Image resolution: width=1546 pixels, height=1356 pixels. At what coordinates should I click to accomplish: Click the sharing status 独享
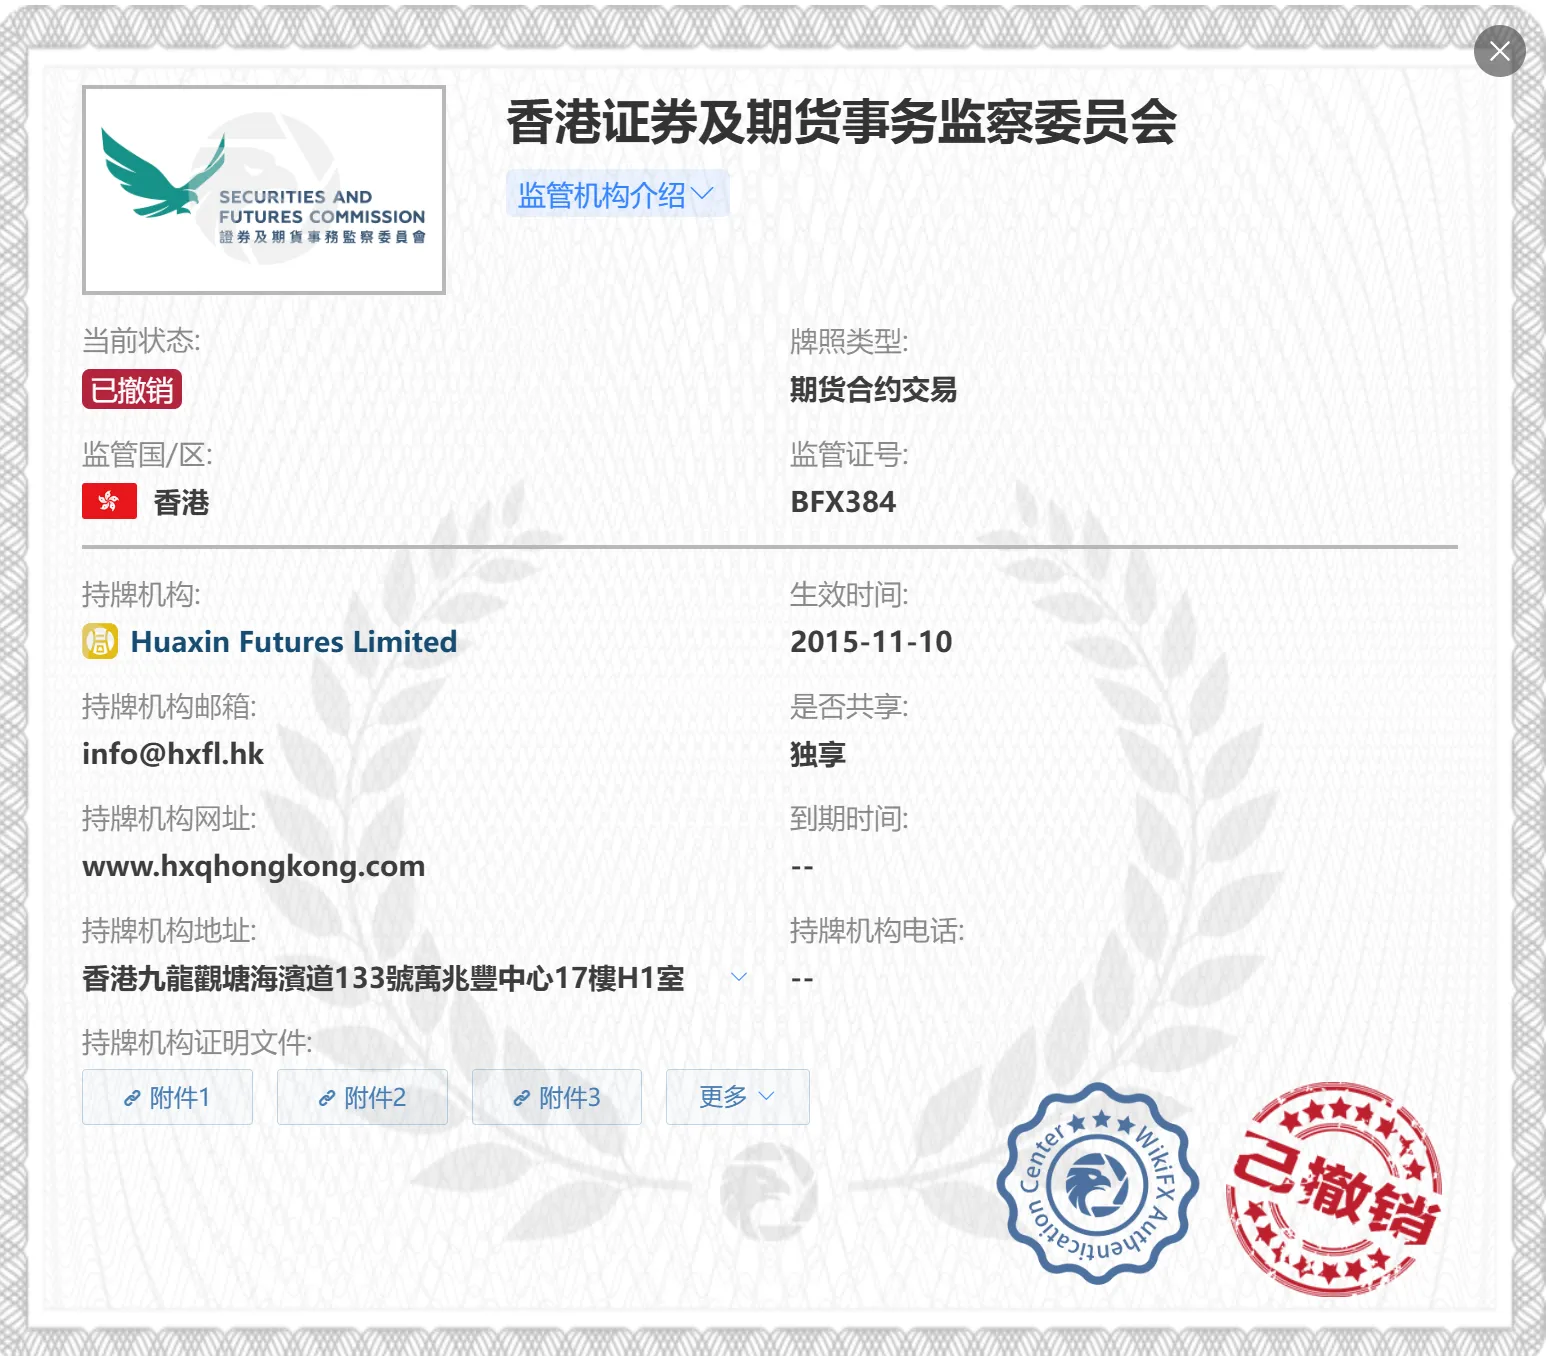[818, 754]
